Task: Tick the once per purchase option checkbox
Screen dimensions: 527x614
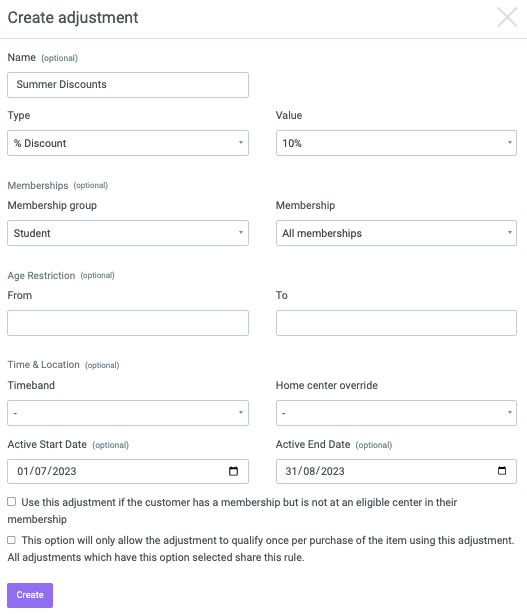Action: coord(12,540)
